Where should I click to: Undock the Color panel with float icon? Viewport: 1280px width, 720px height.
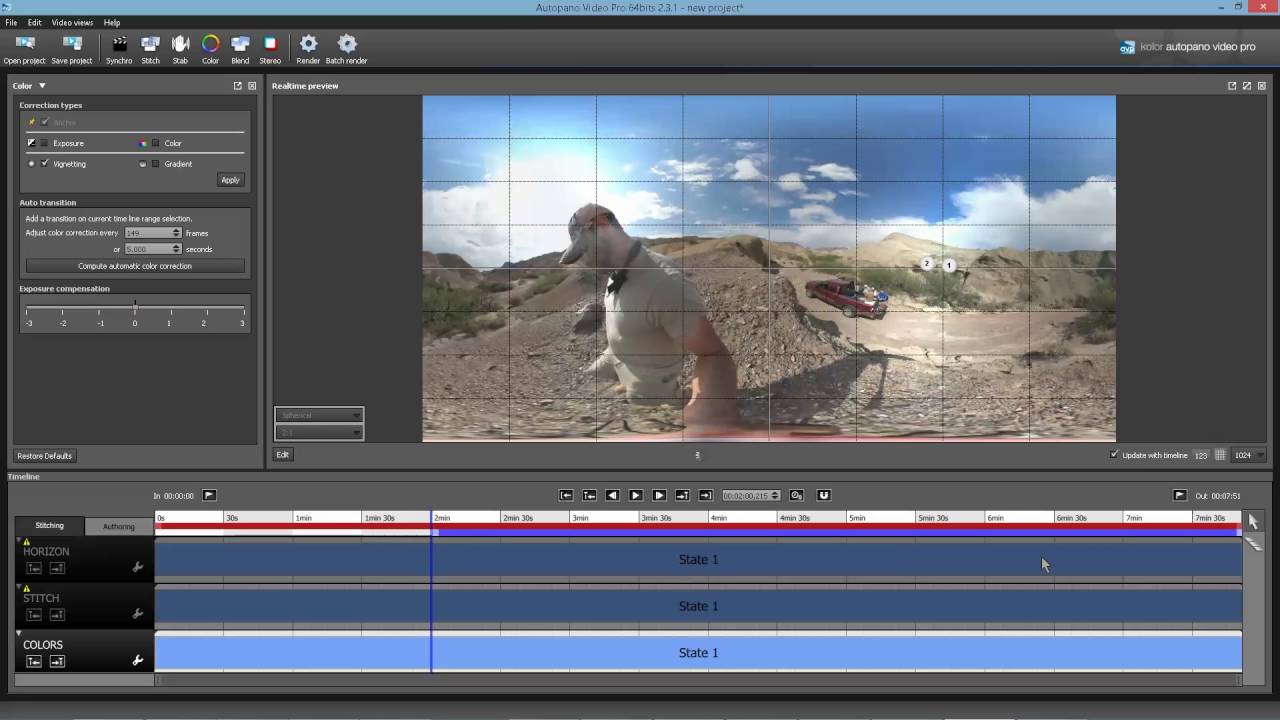(238, 86)
